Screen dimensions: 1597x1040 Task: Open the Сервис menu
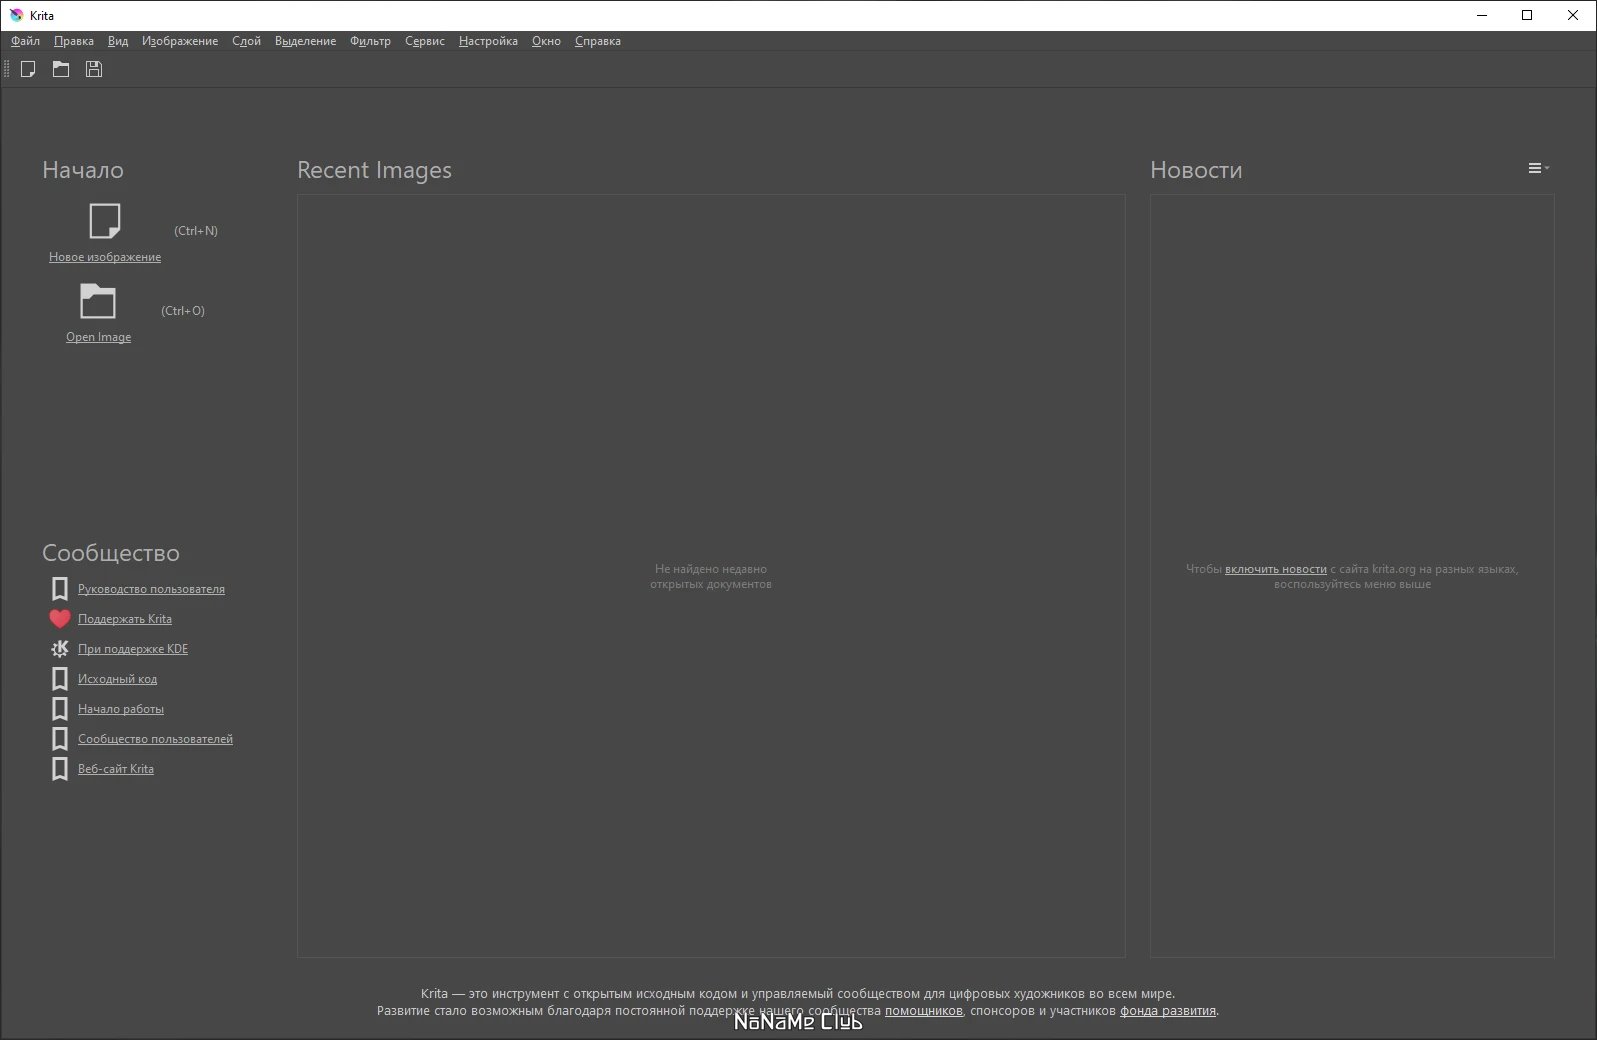pos(425,41)
